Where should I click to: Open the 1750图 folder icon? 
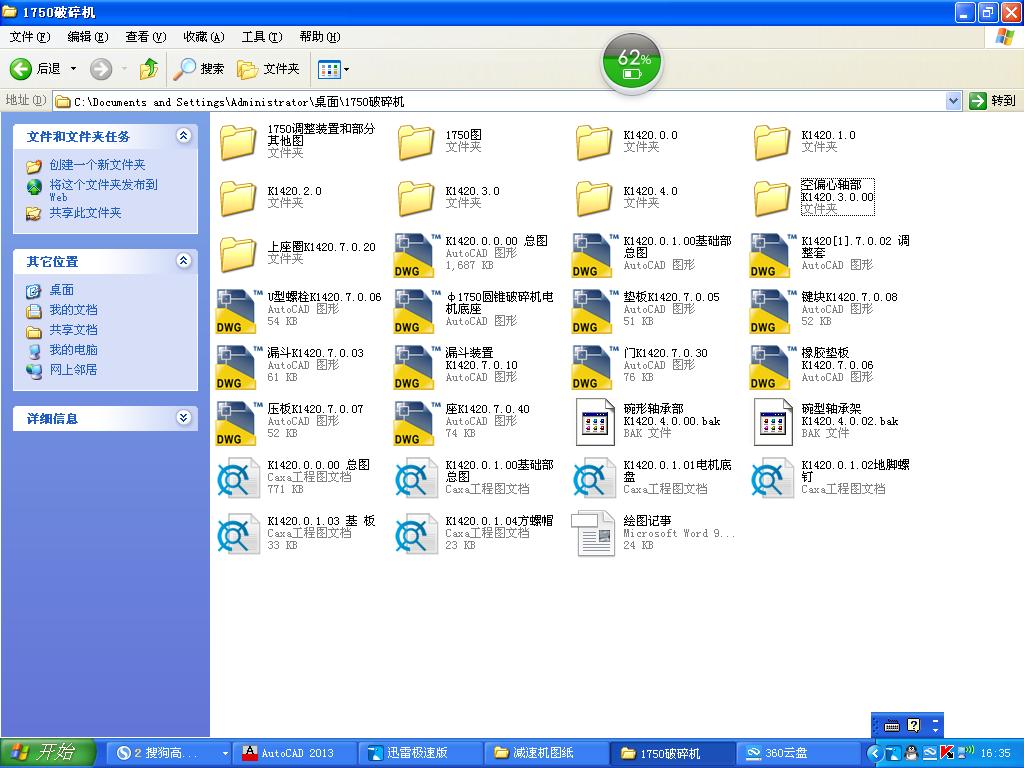point(416,142)
